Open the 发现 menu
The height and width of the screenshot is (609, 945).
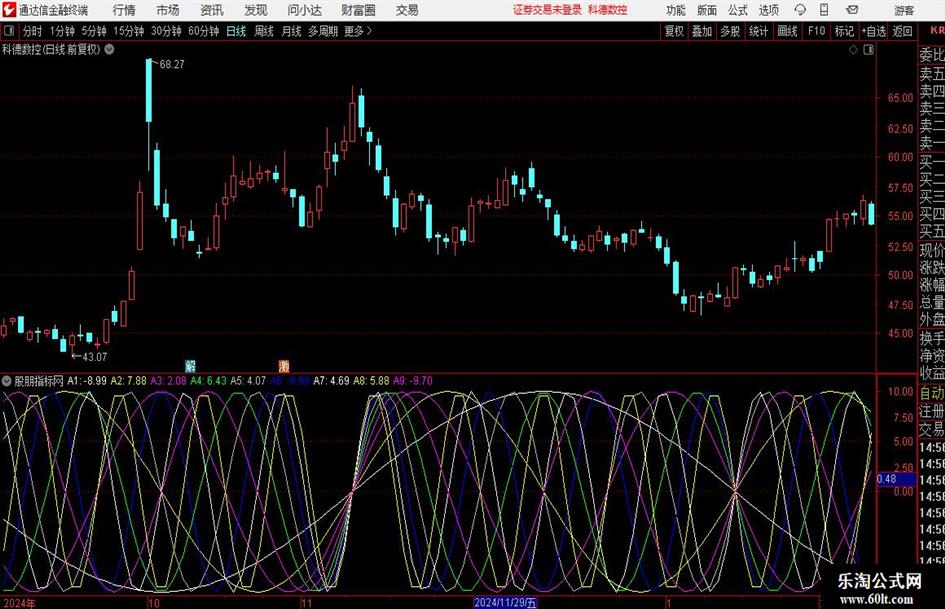[256, 10]
